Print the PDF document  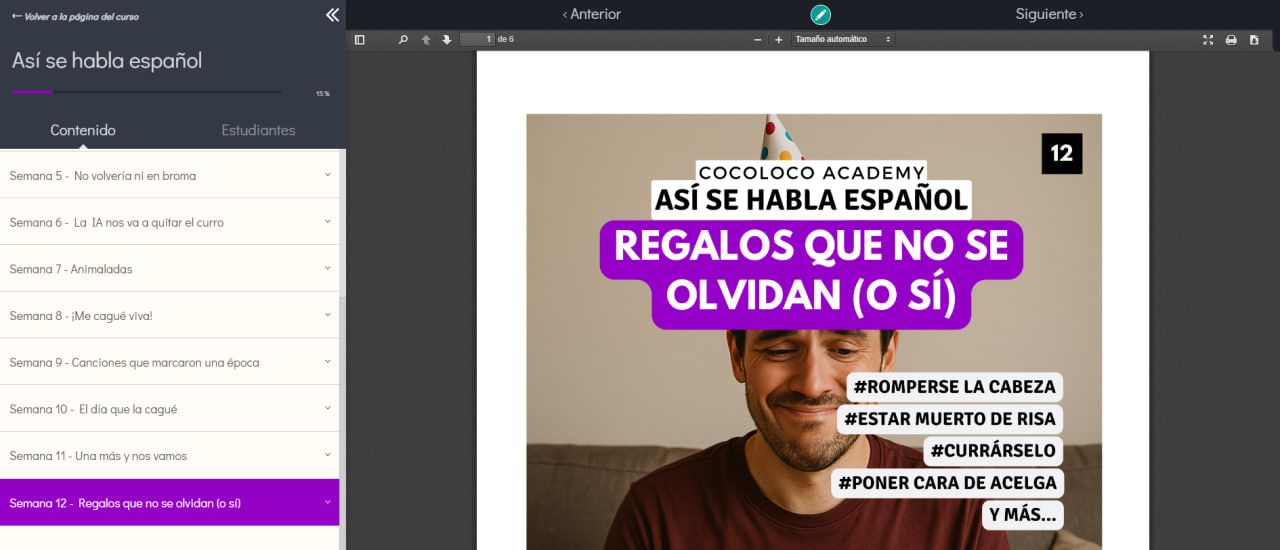point(1231,40)
